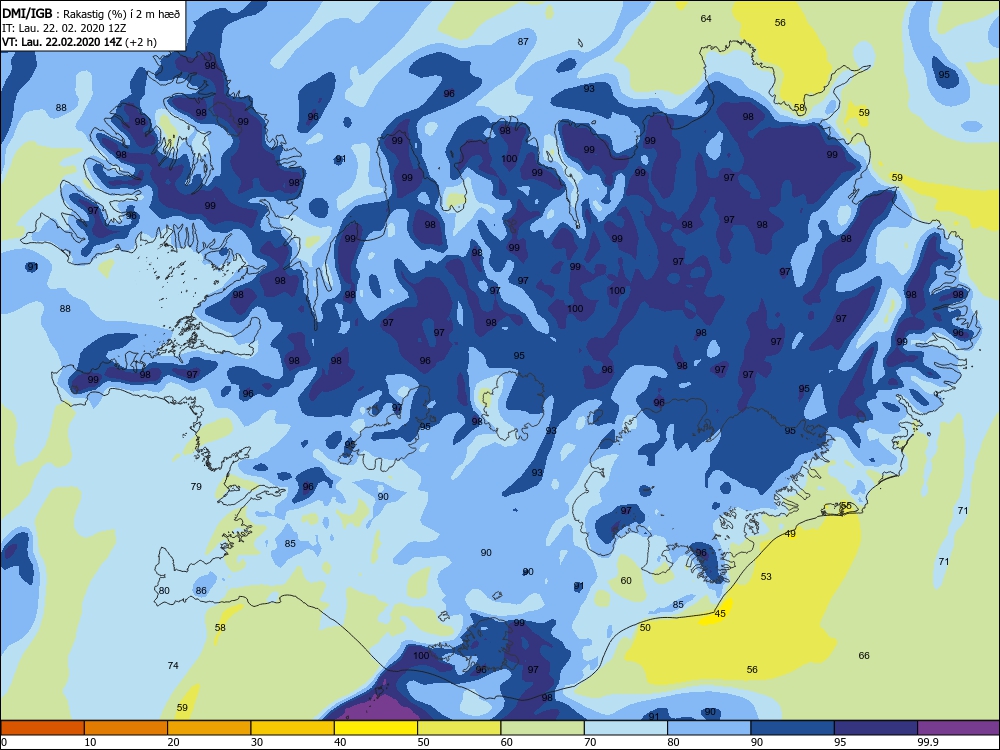Image resolution: width=1000 pixels, height=750 pixels.
Task: Click the humidity value '87' on the map
Action: click(523, 41)
